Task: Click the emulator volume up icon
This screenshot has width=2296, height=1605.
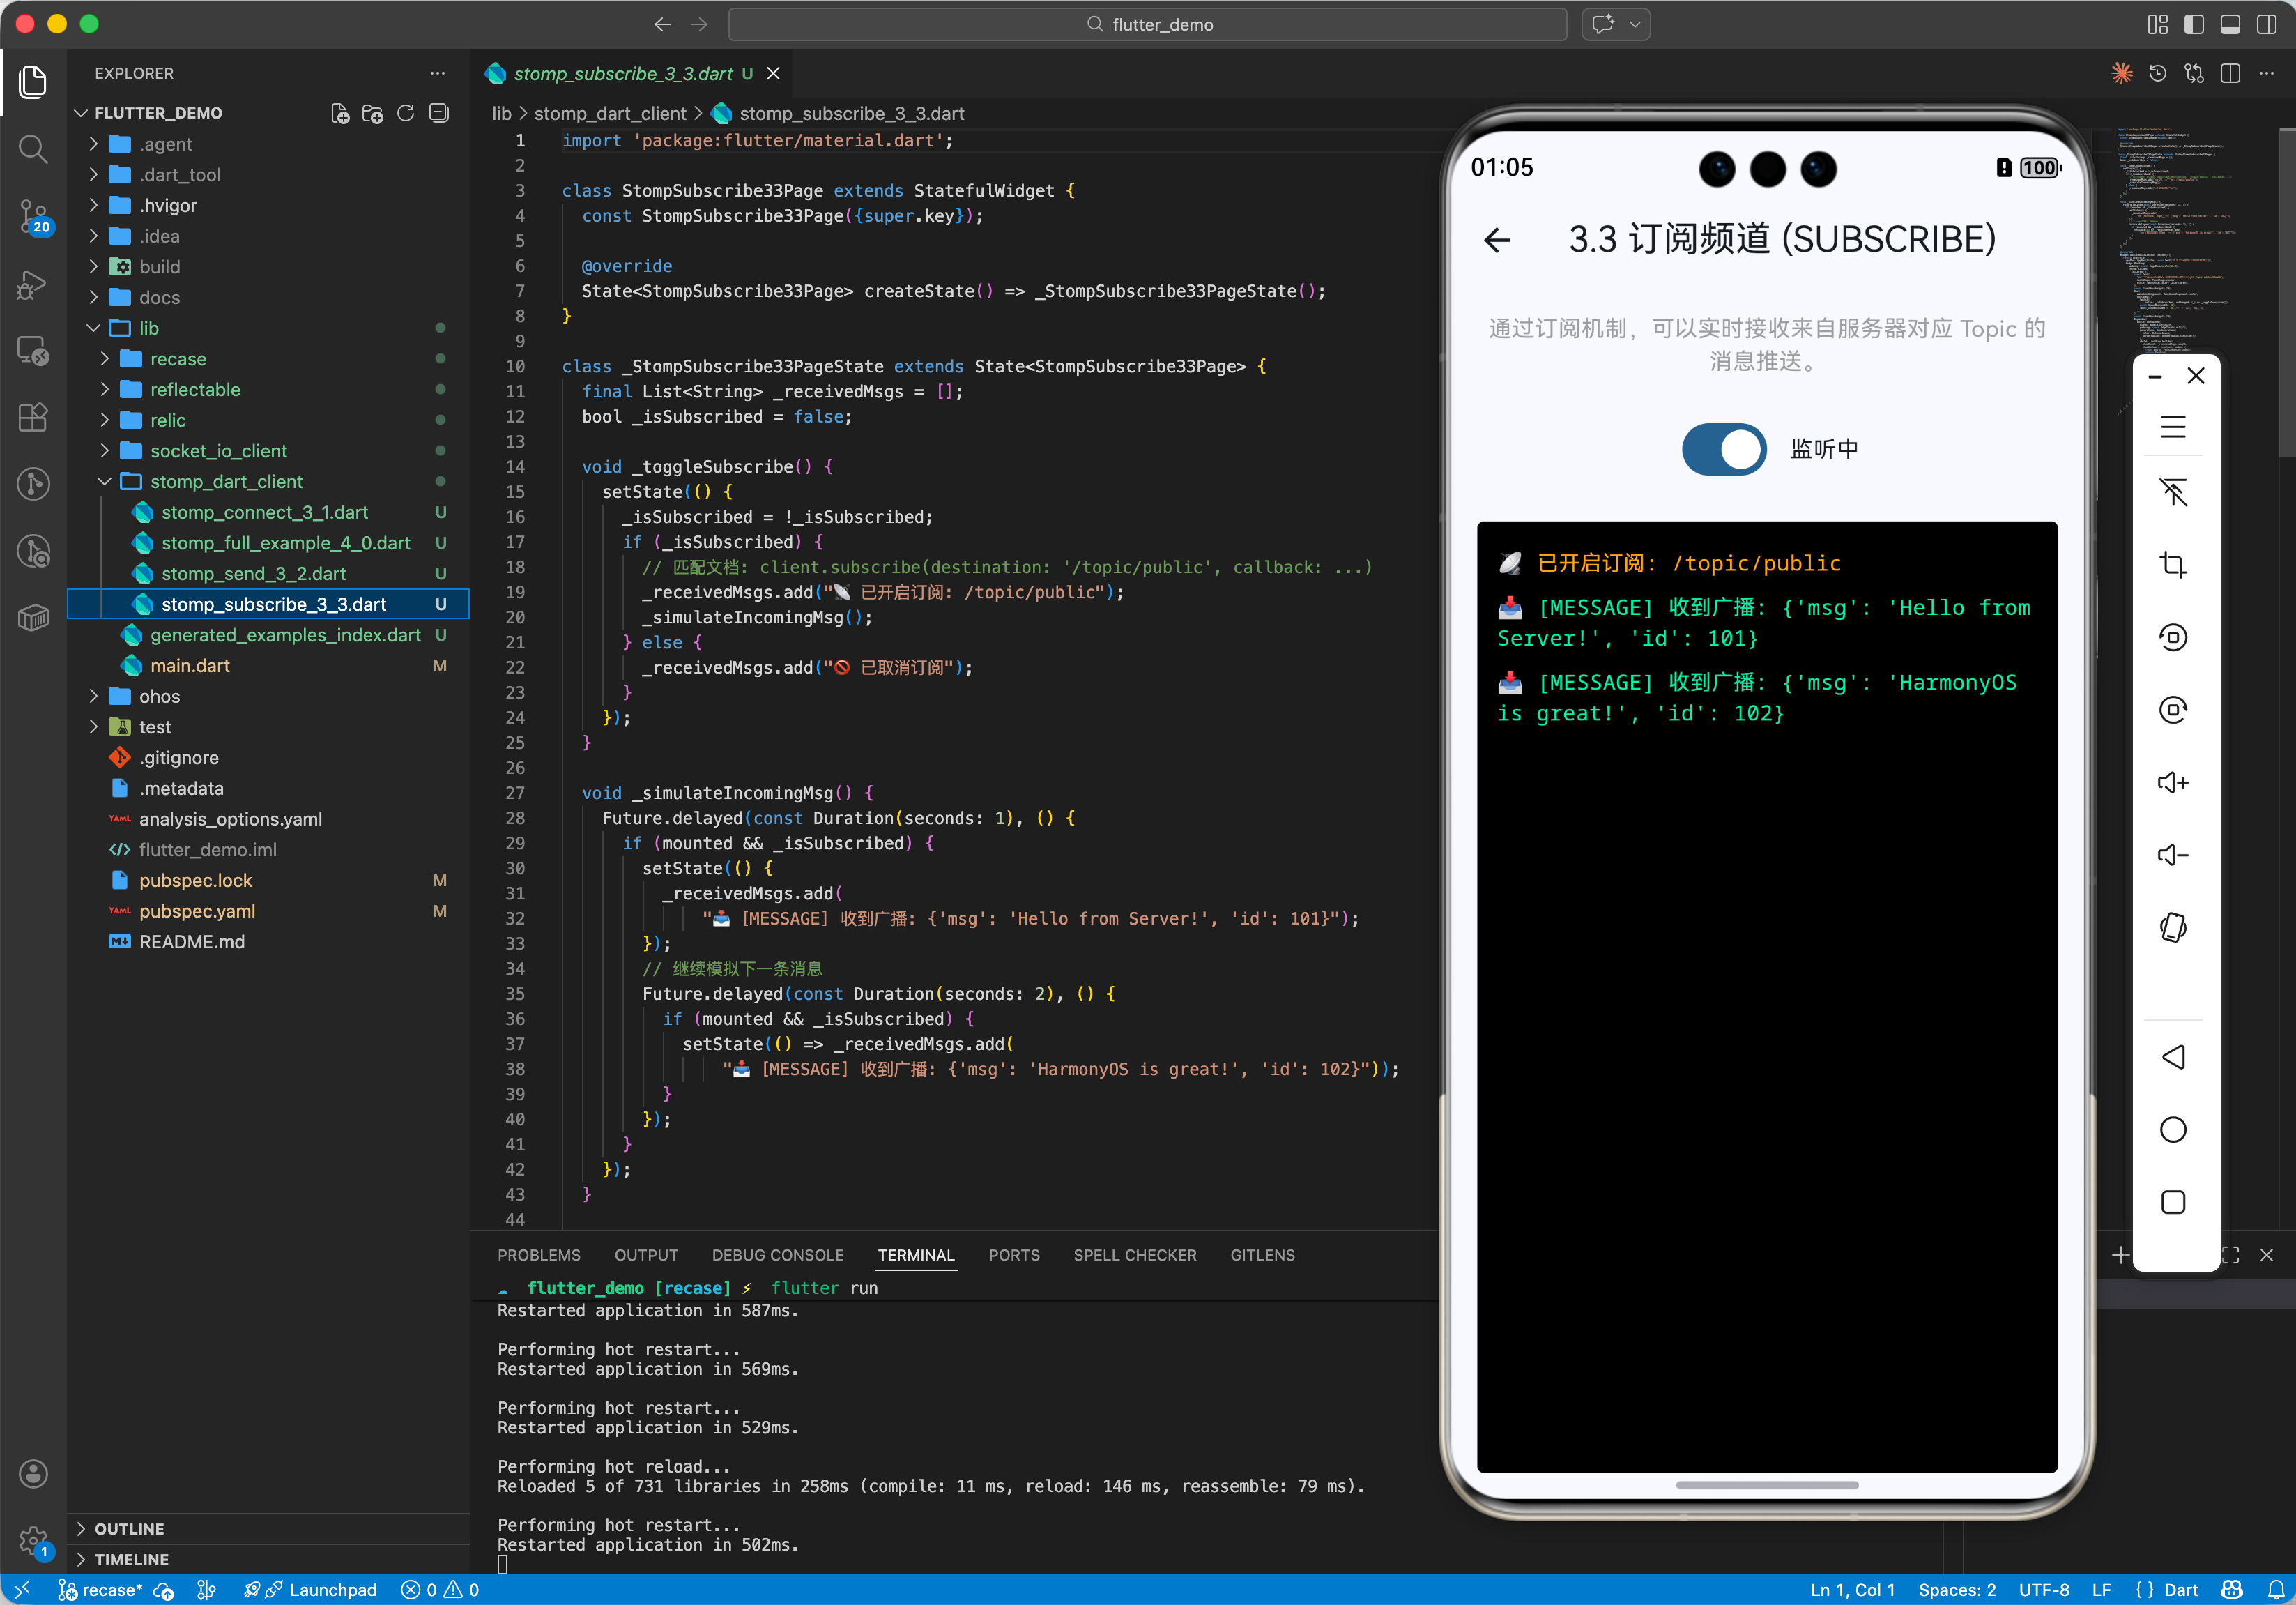Action: click(x=2172, y=783)
